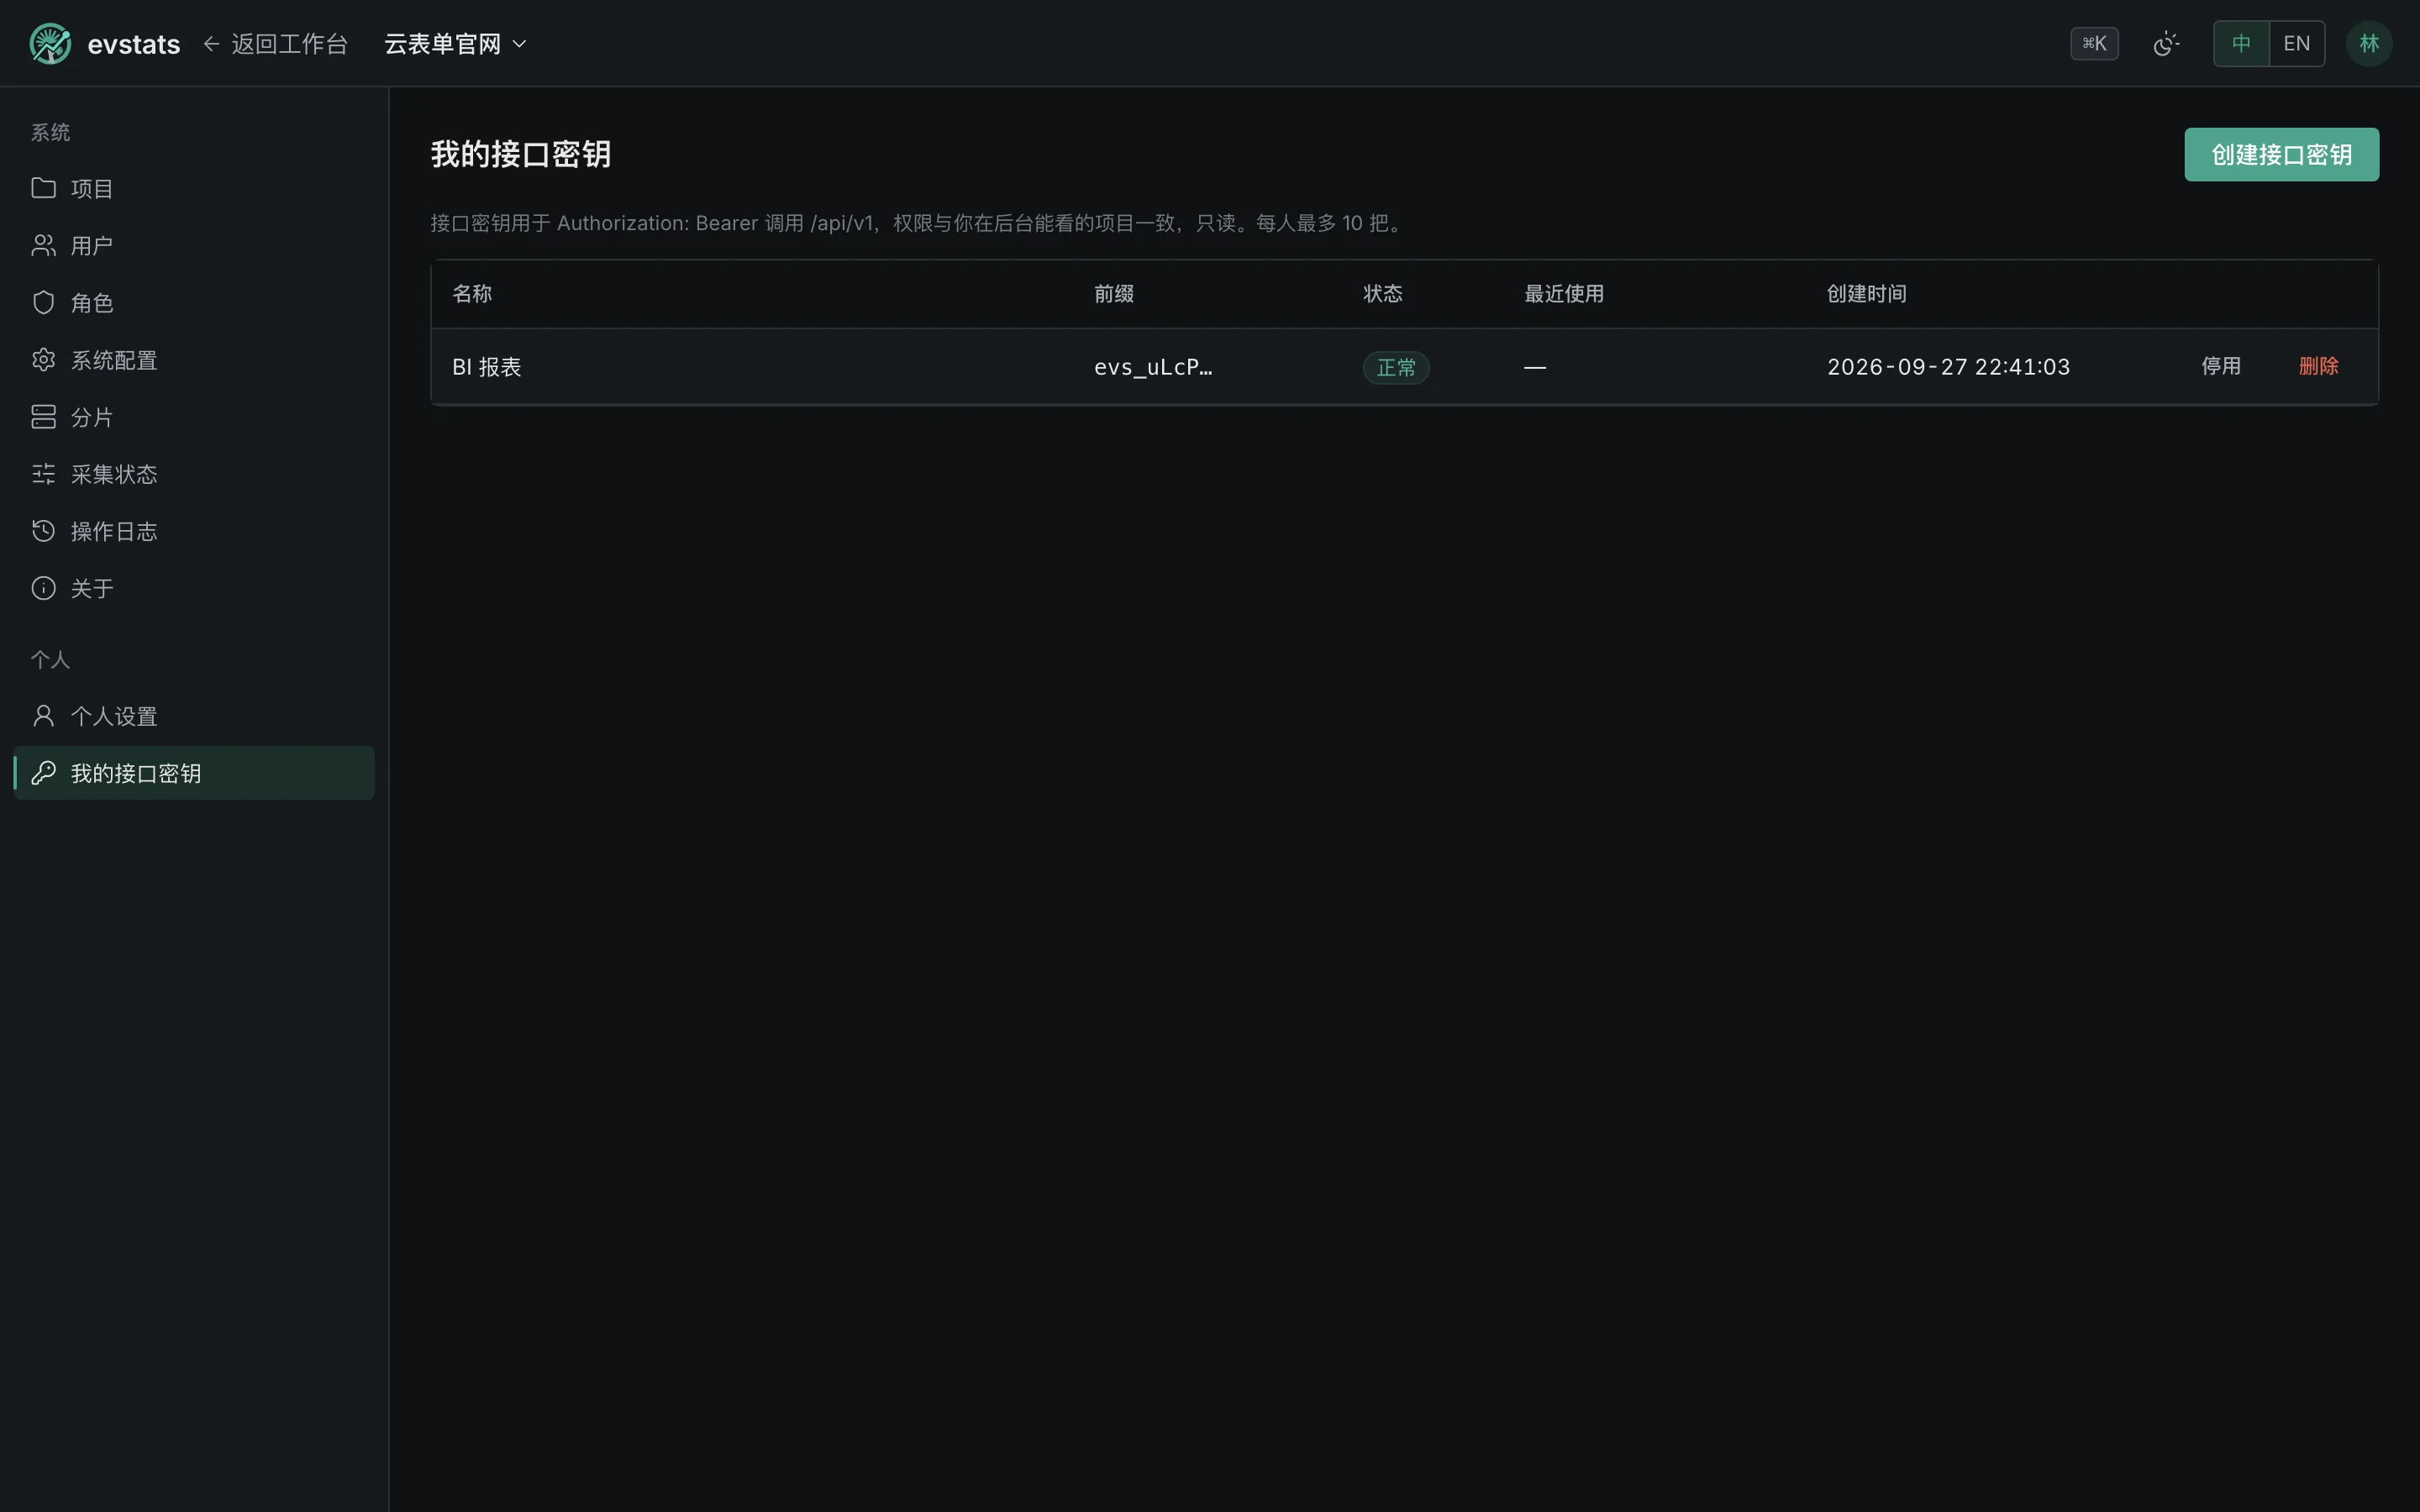The image size is (2420, 1512).
Task: Click the 关于 info icon in the sidebar
Action: click(43, 588)
